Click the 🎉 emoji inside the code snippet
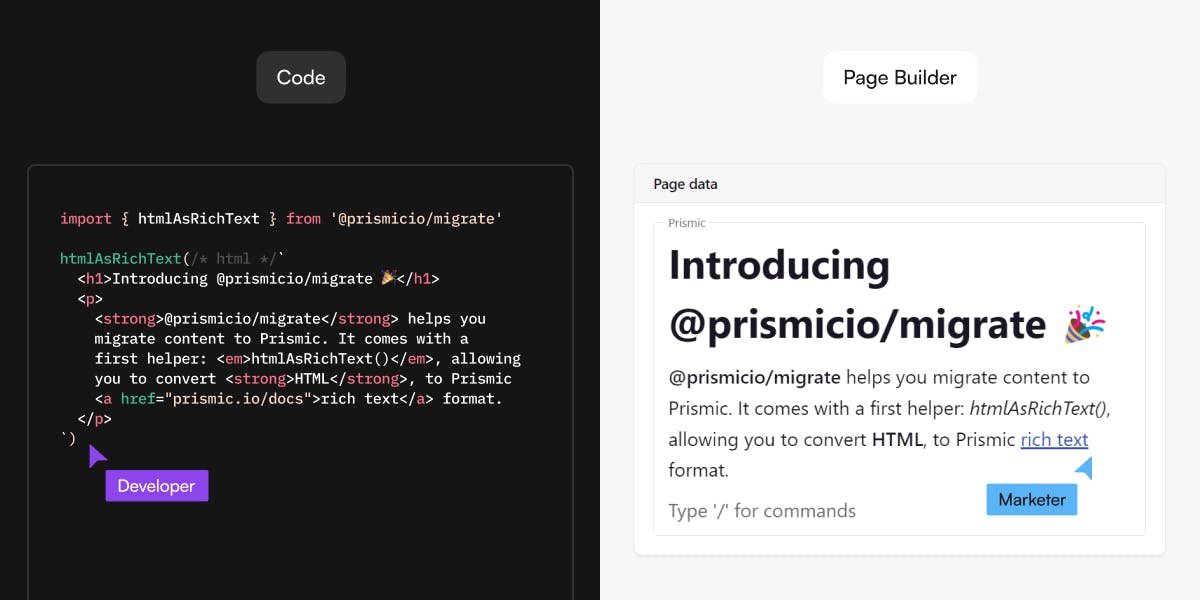Screen dimensions: 1200x600 (388, 278)
